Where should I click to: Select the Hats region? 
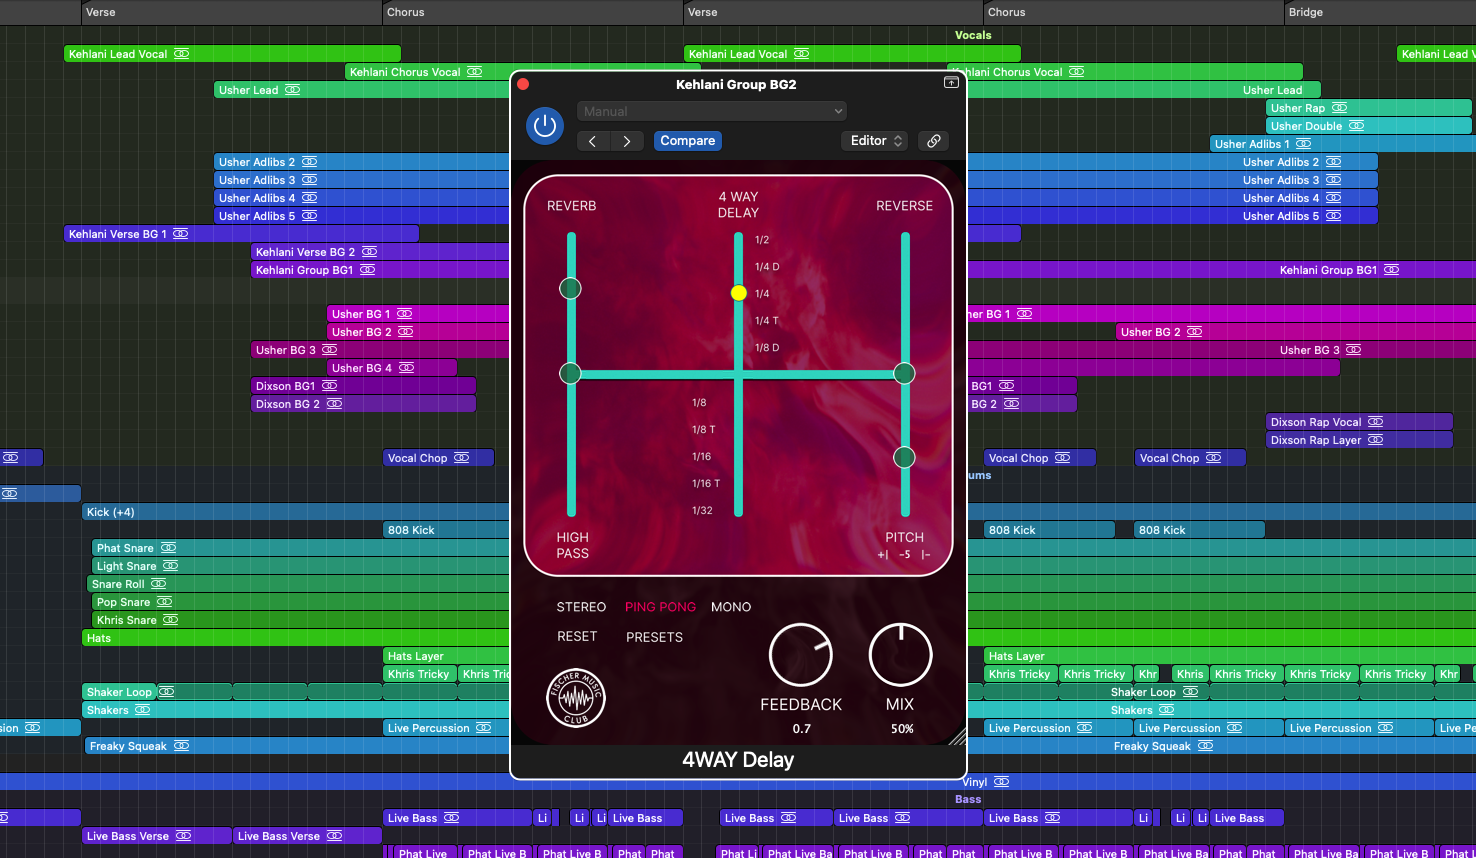[296, 638]
